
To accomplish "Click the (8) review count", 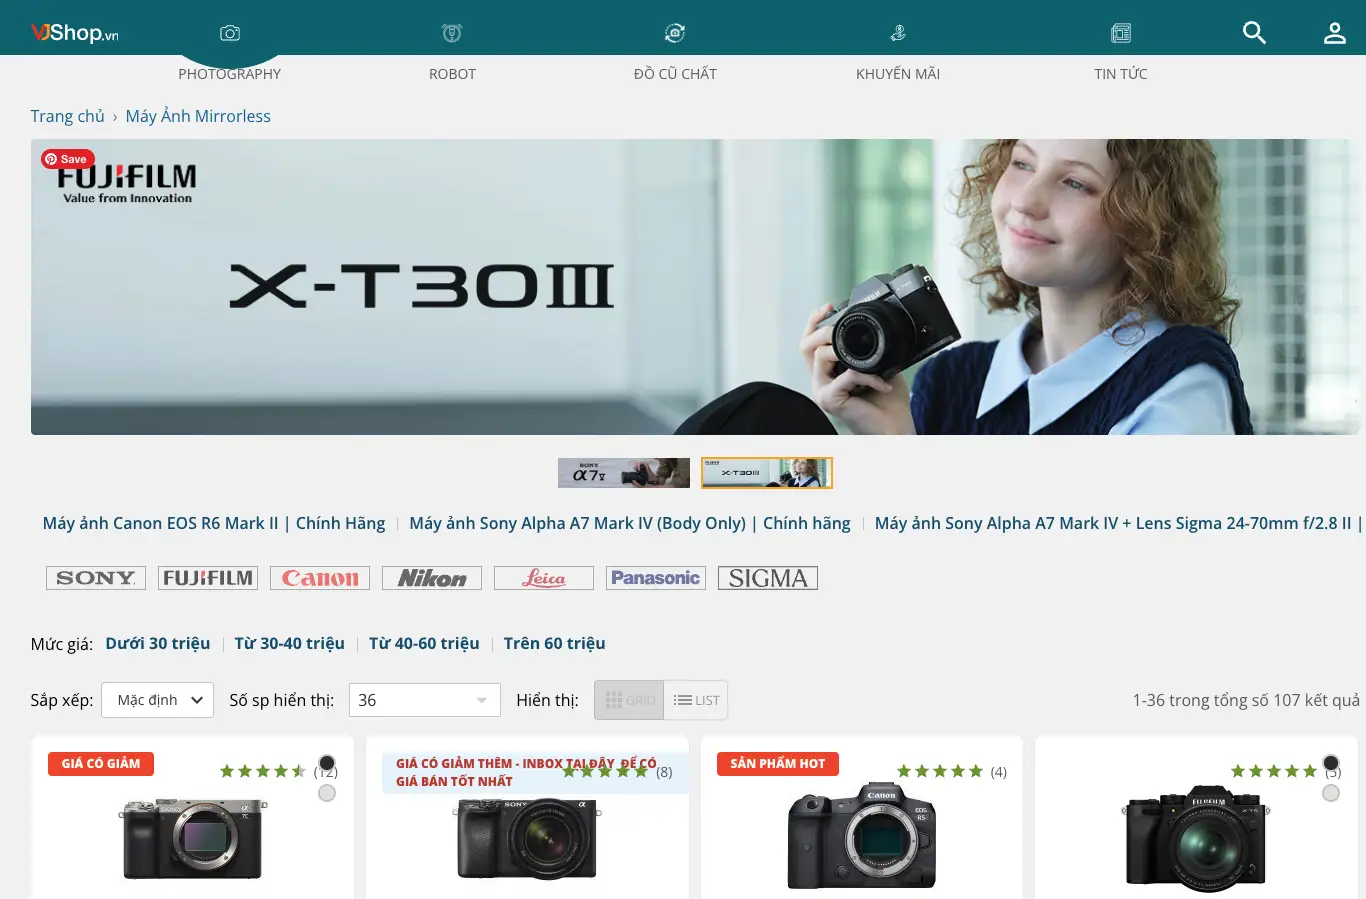I will click(664, 772).
